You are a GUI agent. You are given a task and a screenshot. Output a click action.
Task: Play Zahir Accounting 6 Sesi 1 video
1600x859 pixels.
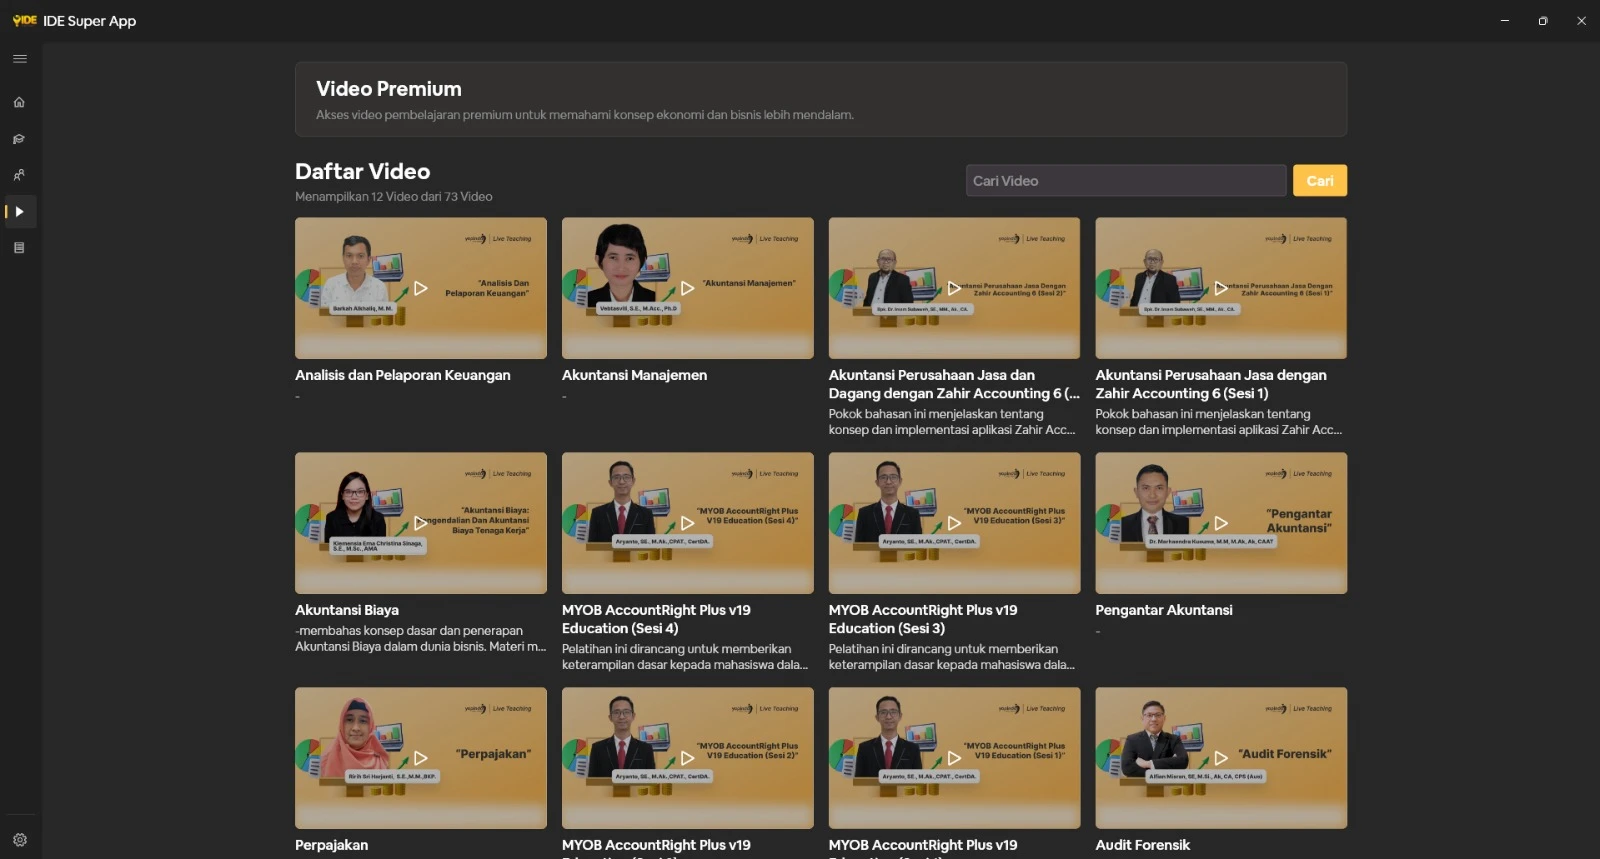pos(1221,288)
